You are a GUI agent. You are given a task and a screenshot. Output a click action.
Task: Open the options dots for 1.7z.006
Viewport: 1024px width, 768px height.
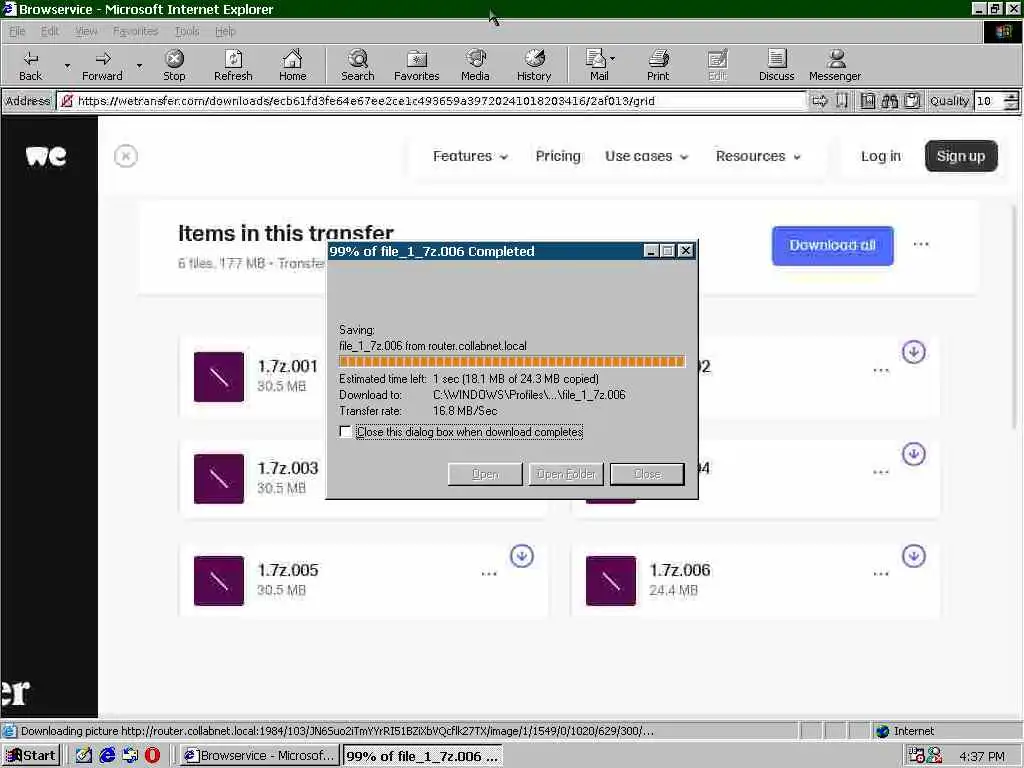point(881,574)
